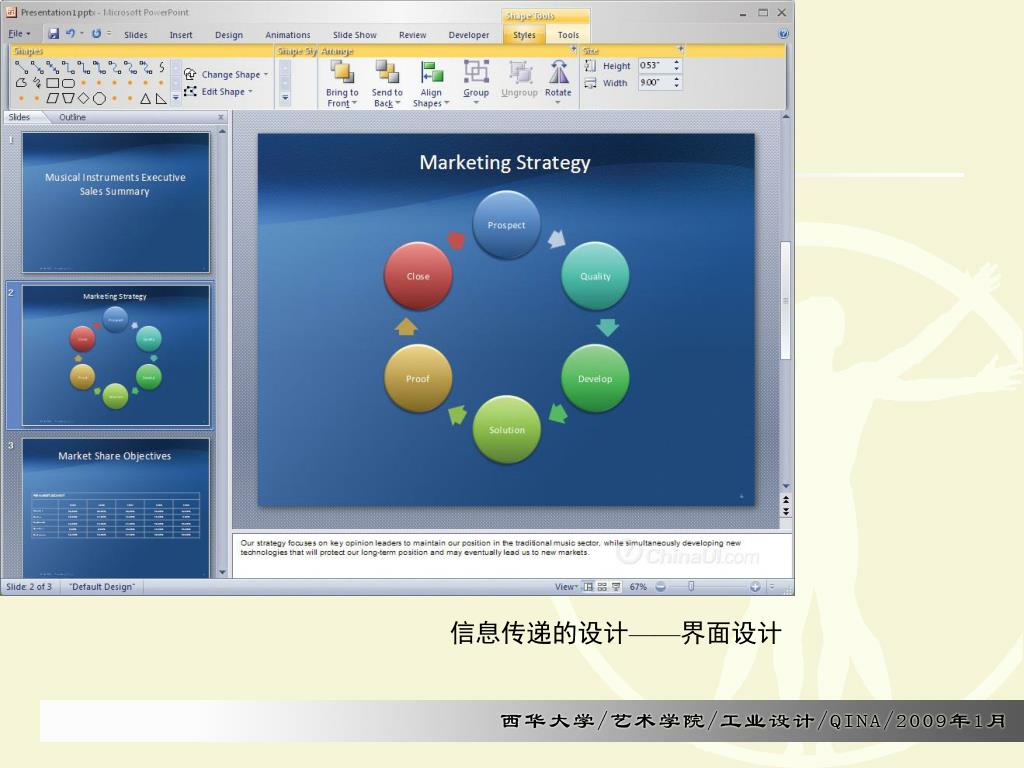Open Change Shape dropdown
This screenshot has width=1024, height=768.
[227, 74]
